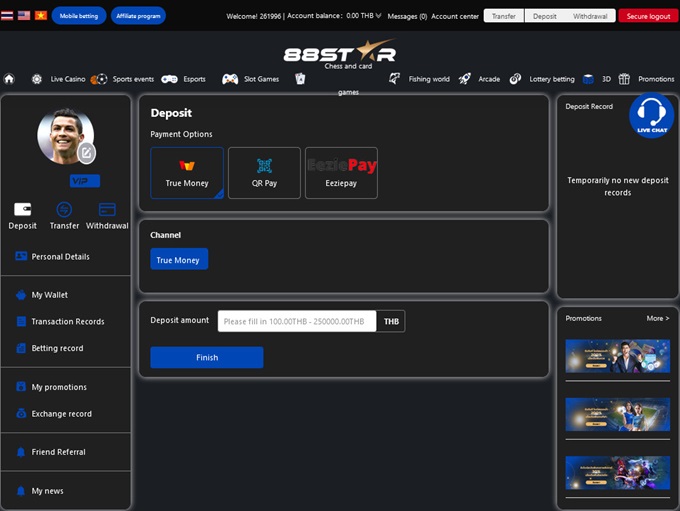Expand the account balance dropdown arrow

point(378,16)
